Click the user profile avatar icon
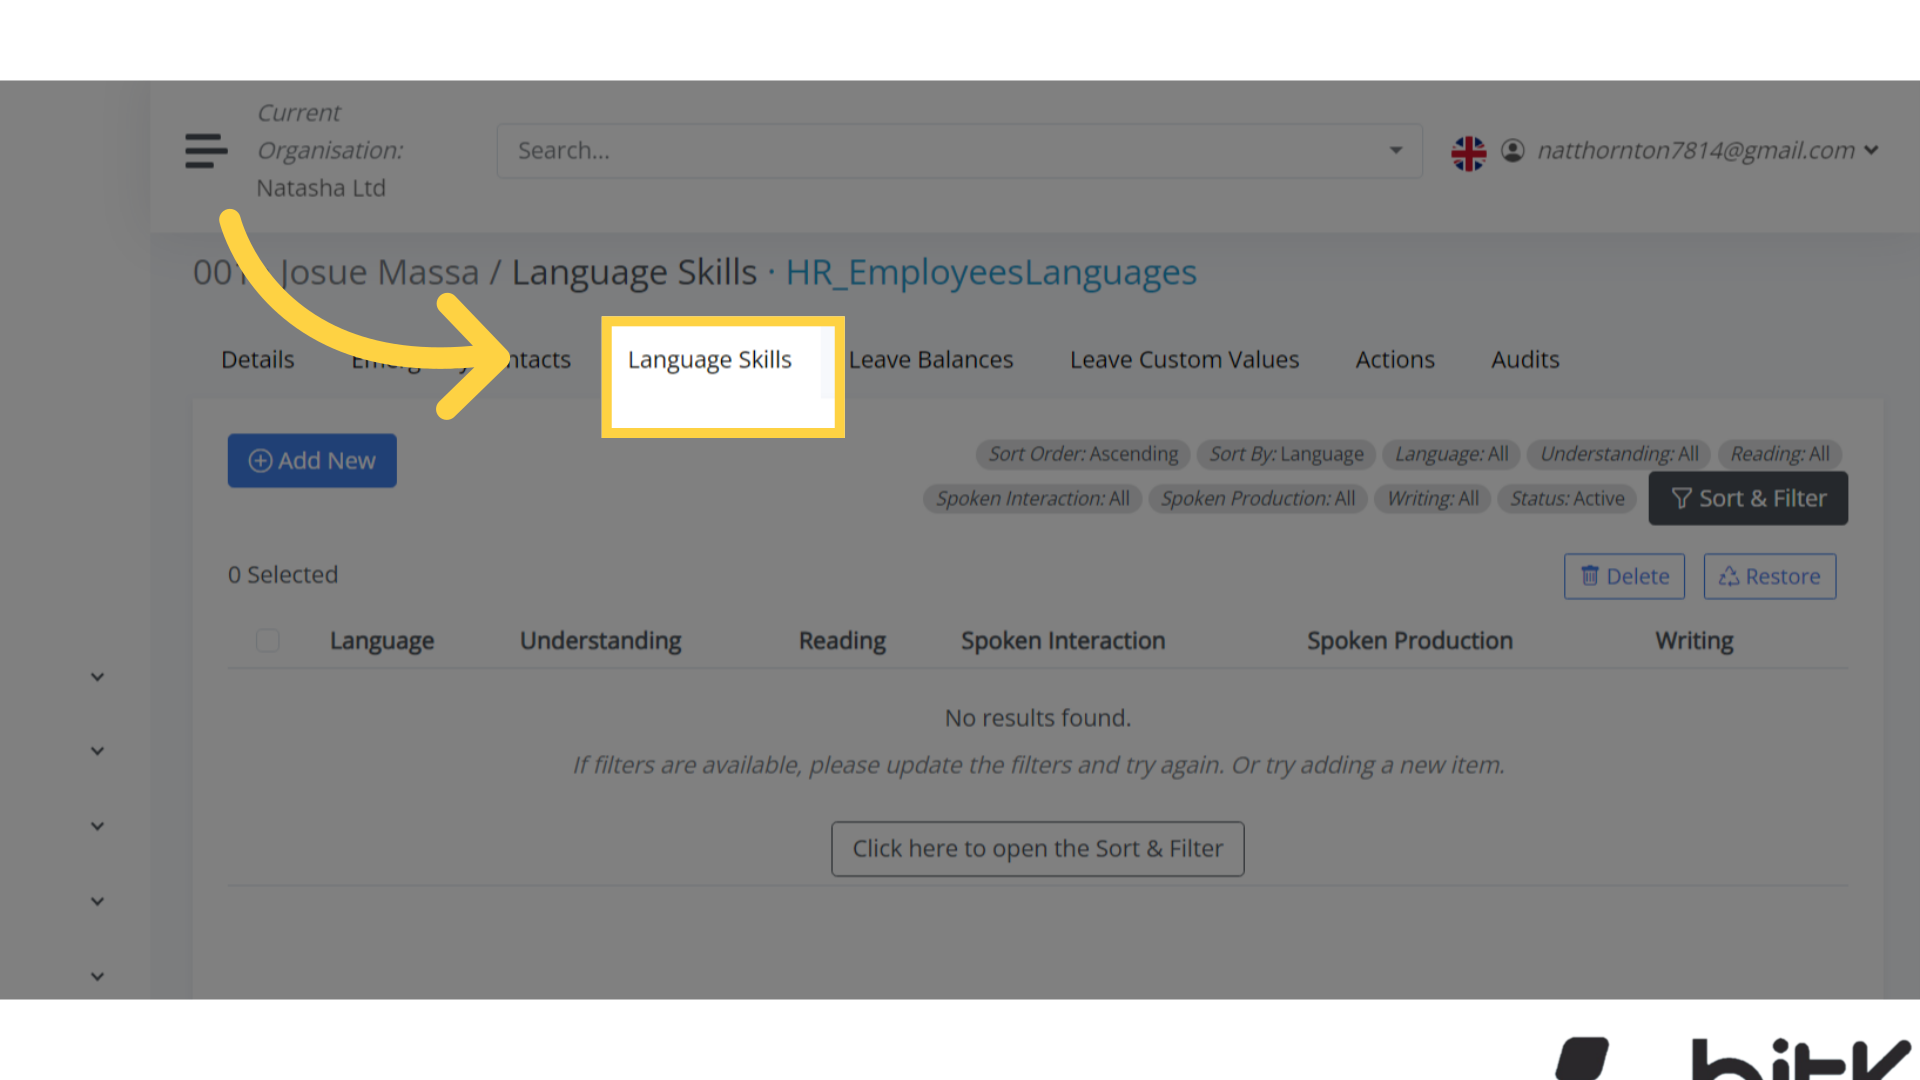1920x1080 pixels. (1513, 151)
